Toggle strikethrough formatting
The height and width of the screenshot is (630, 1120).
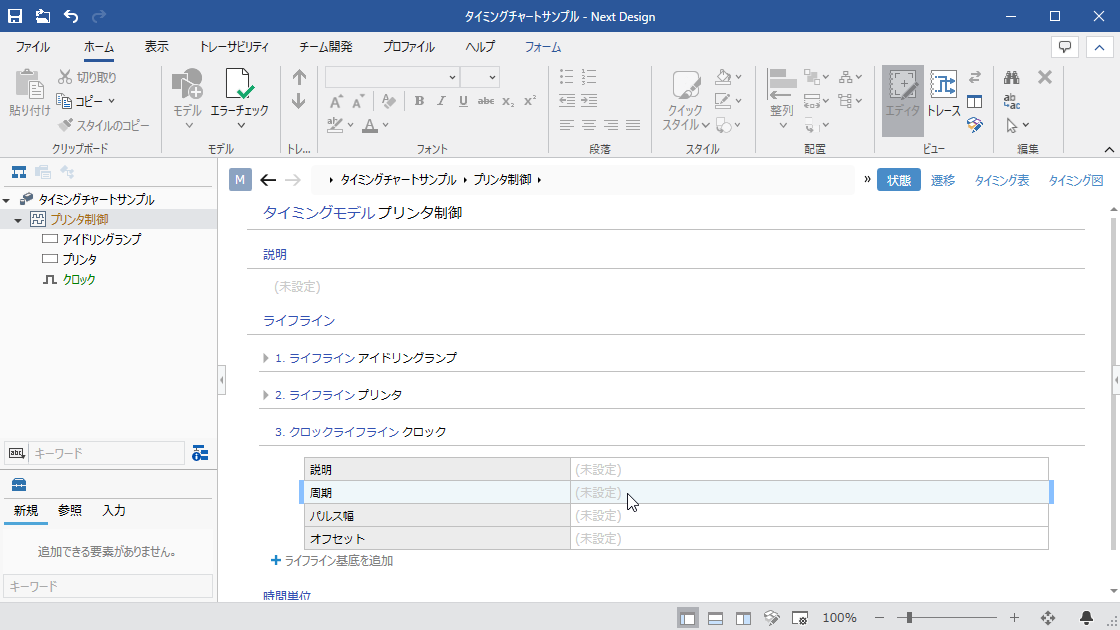[486, 101]
